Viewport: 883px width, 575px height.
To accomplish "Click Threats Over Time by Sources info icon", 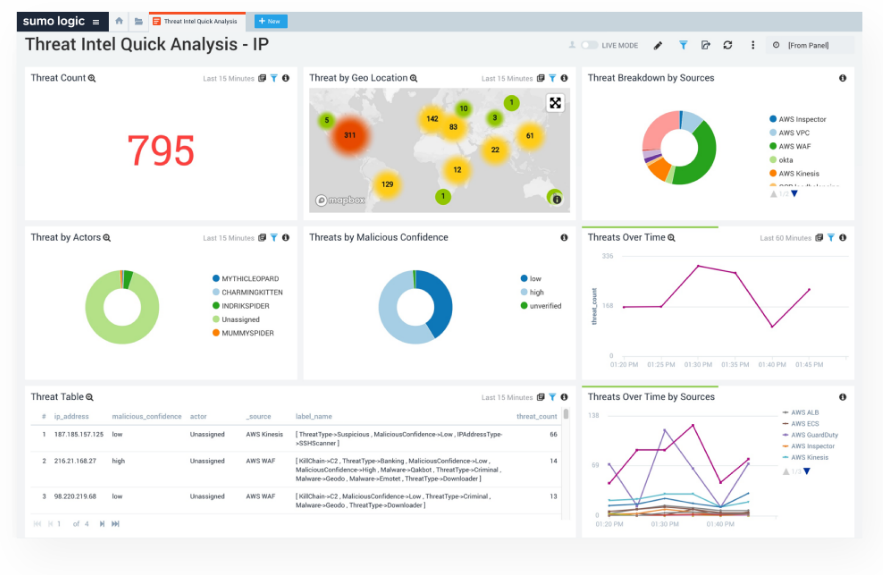I will click(842, 397).
